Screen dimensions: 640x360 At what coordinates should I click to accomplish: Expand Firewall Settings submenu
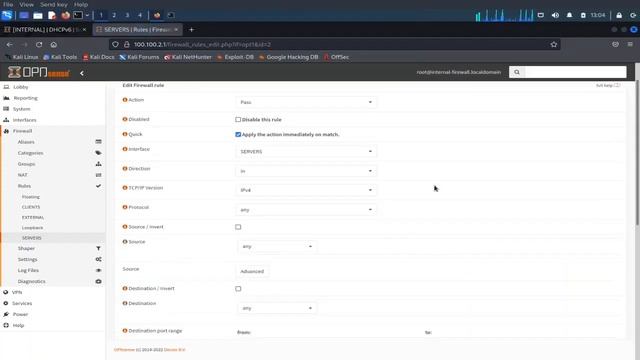pyautogui.click(x=27, y=259)
